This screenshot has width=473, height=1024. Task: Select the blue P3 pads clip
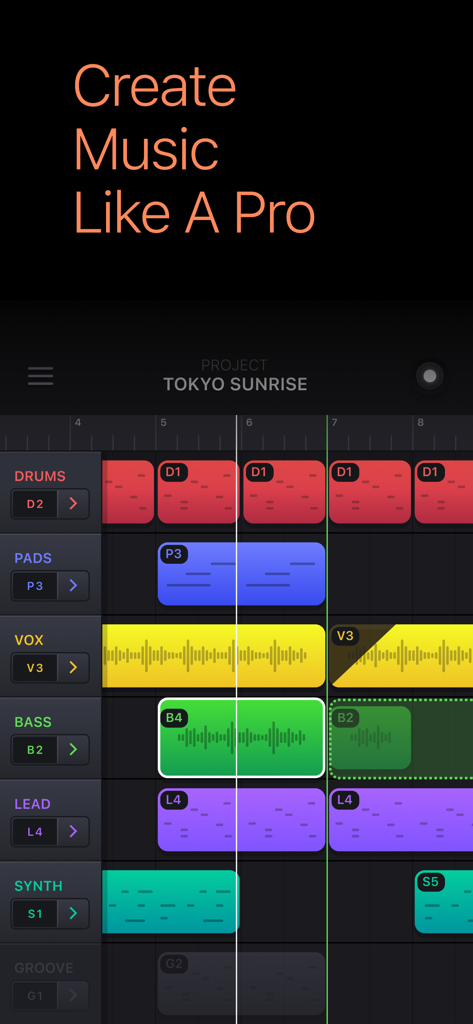[x=241, y=574]
